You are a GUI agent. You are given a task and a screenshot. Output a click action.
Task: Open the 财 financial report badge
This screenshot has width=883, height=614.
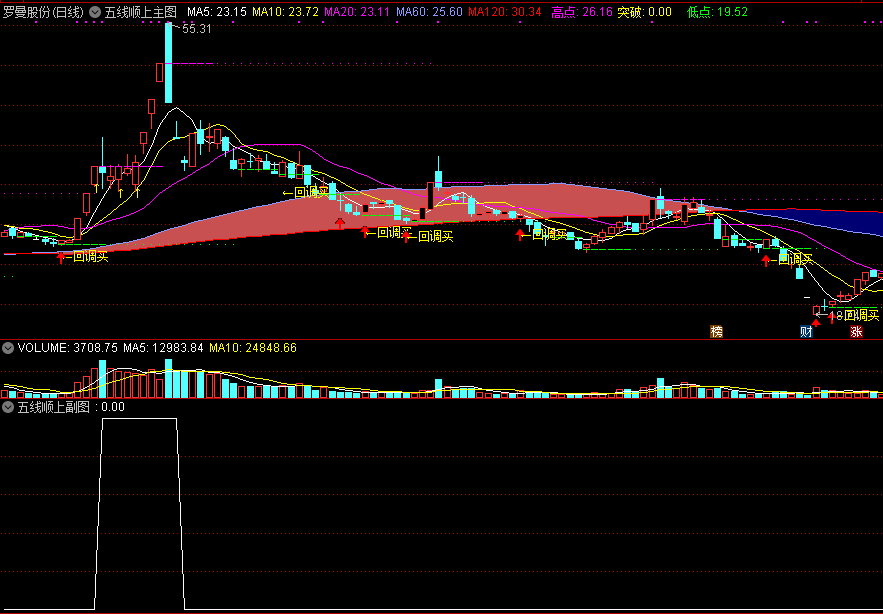point(806,332)
